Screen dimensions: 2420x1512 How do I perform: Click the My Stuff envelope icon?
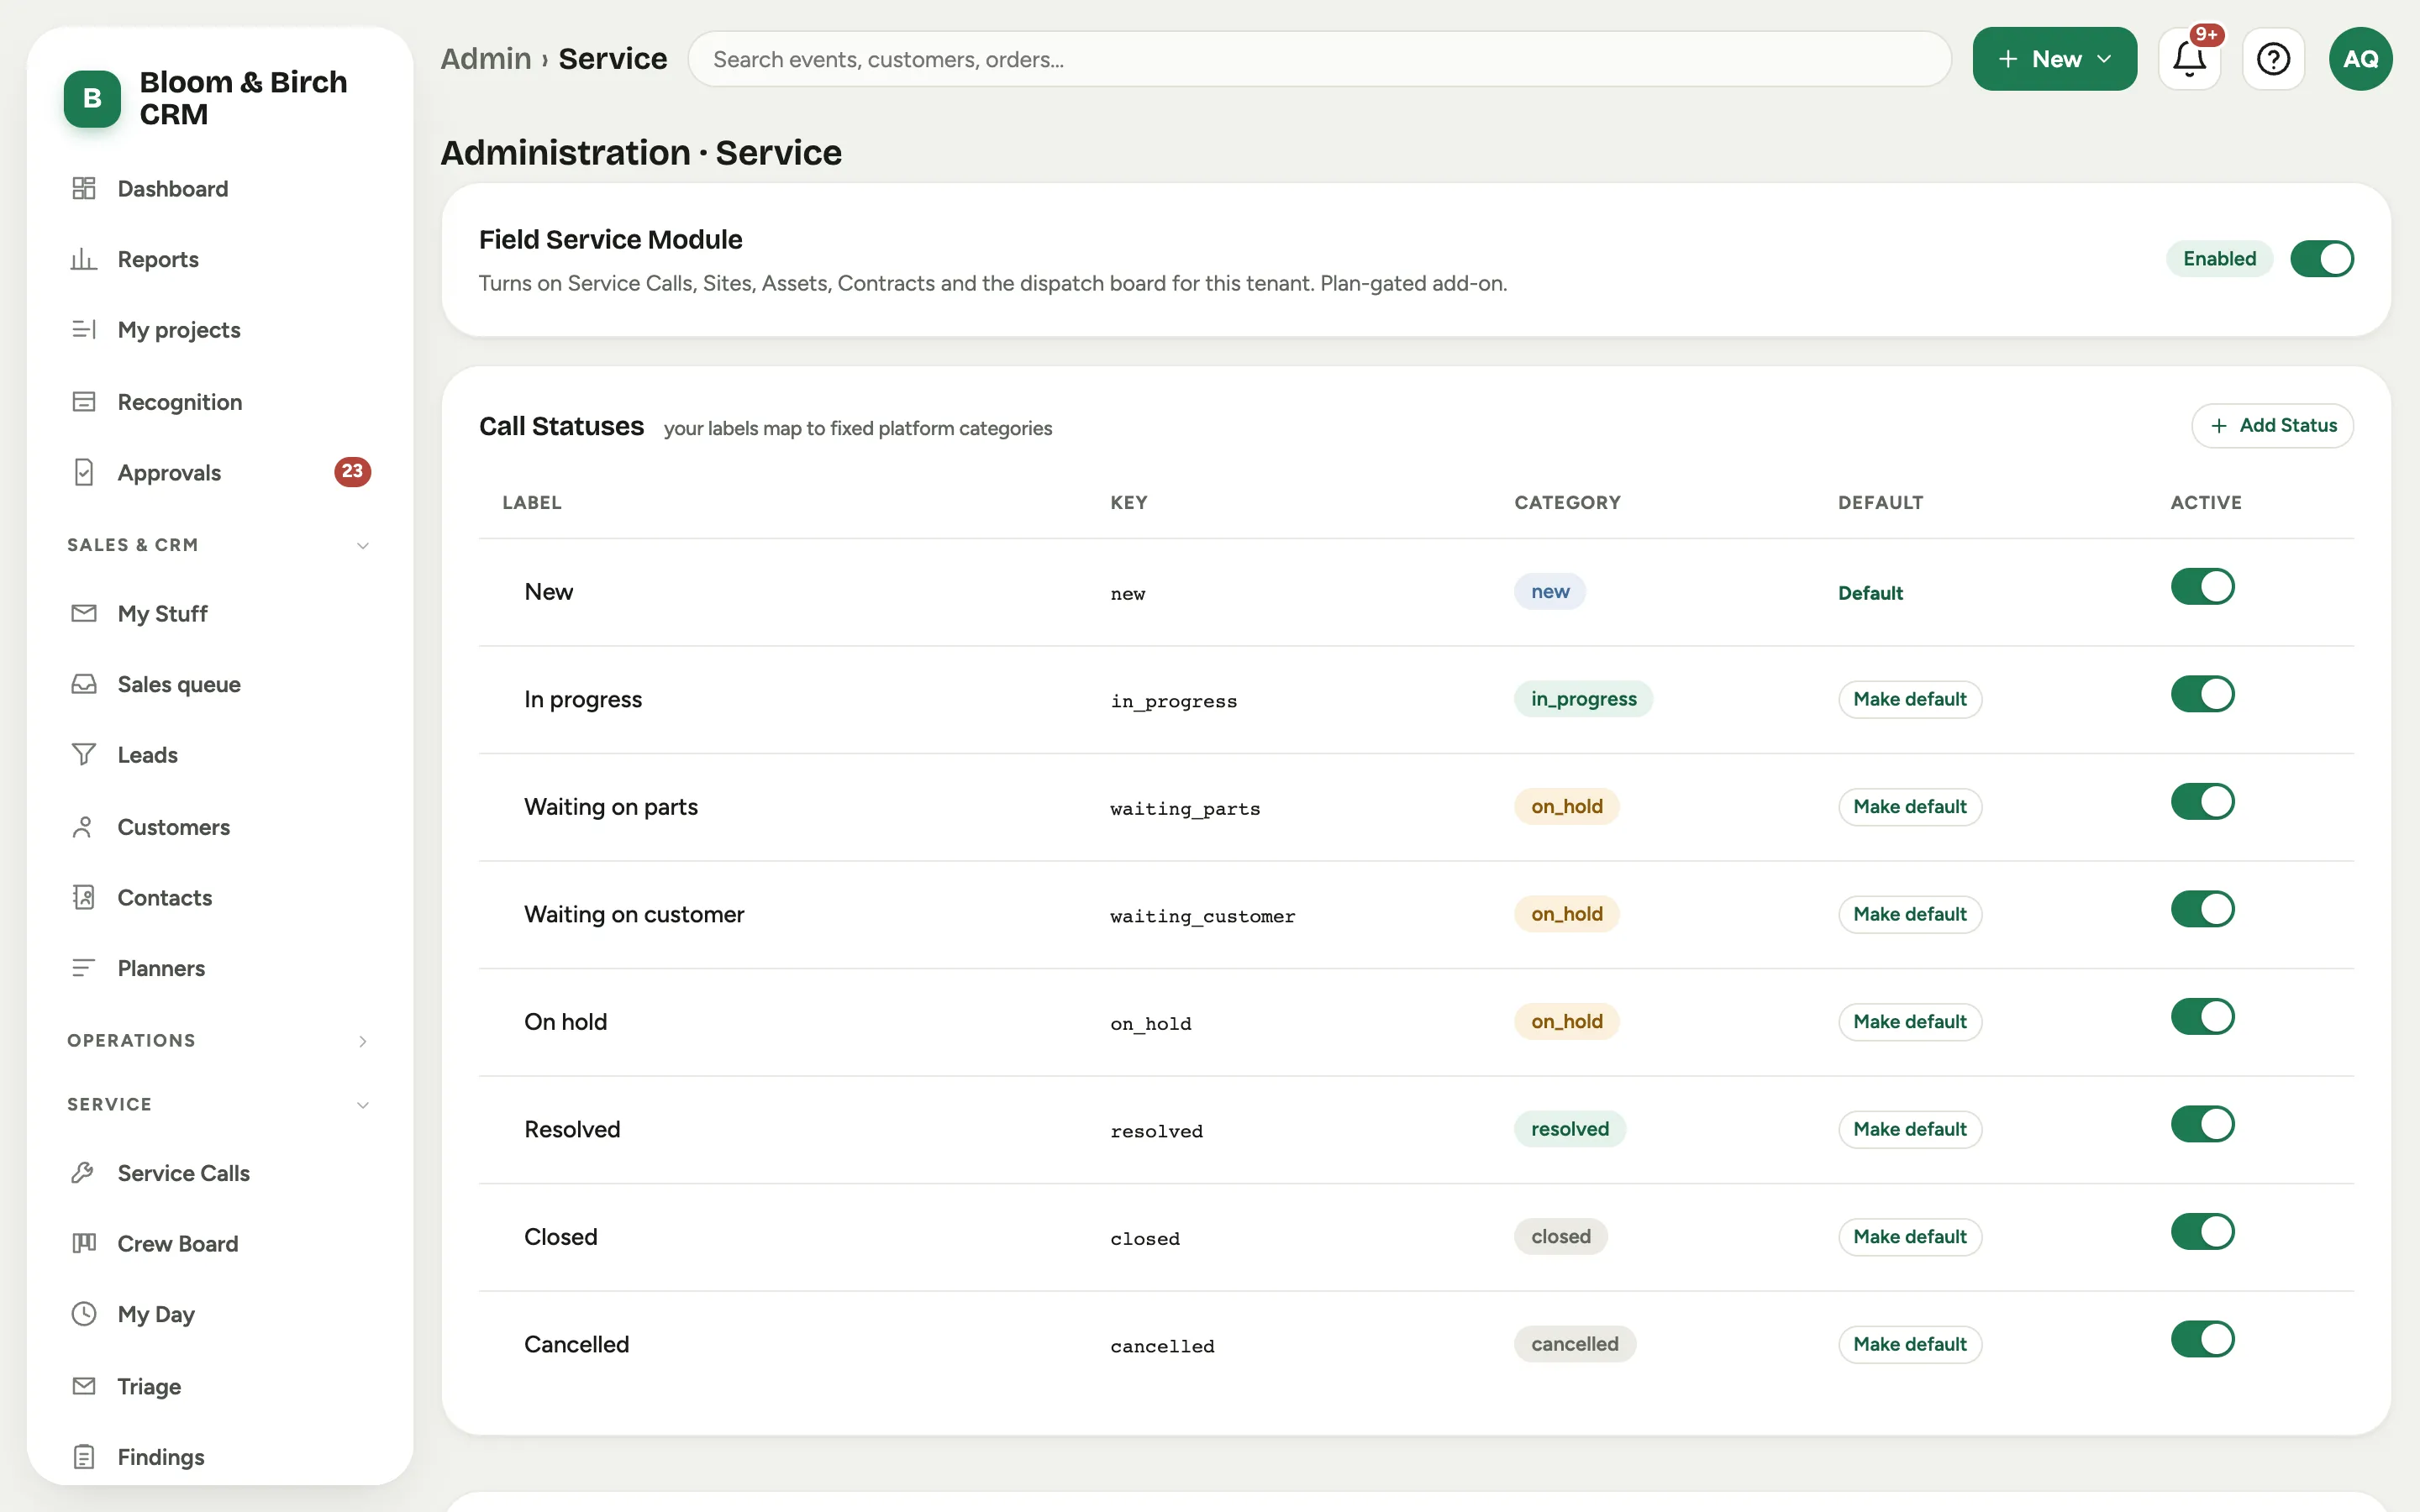[84, 613]
